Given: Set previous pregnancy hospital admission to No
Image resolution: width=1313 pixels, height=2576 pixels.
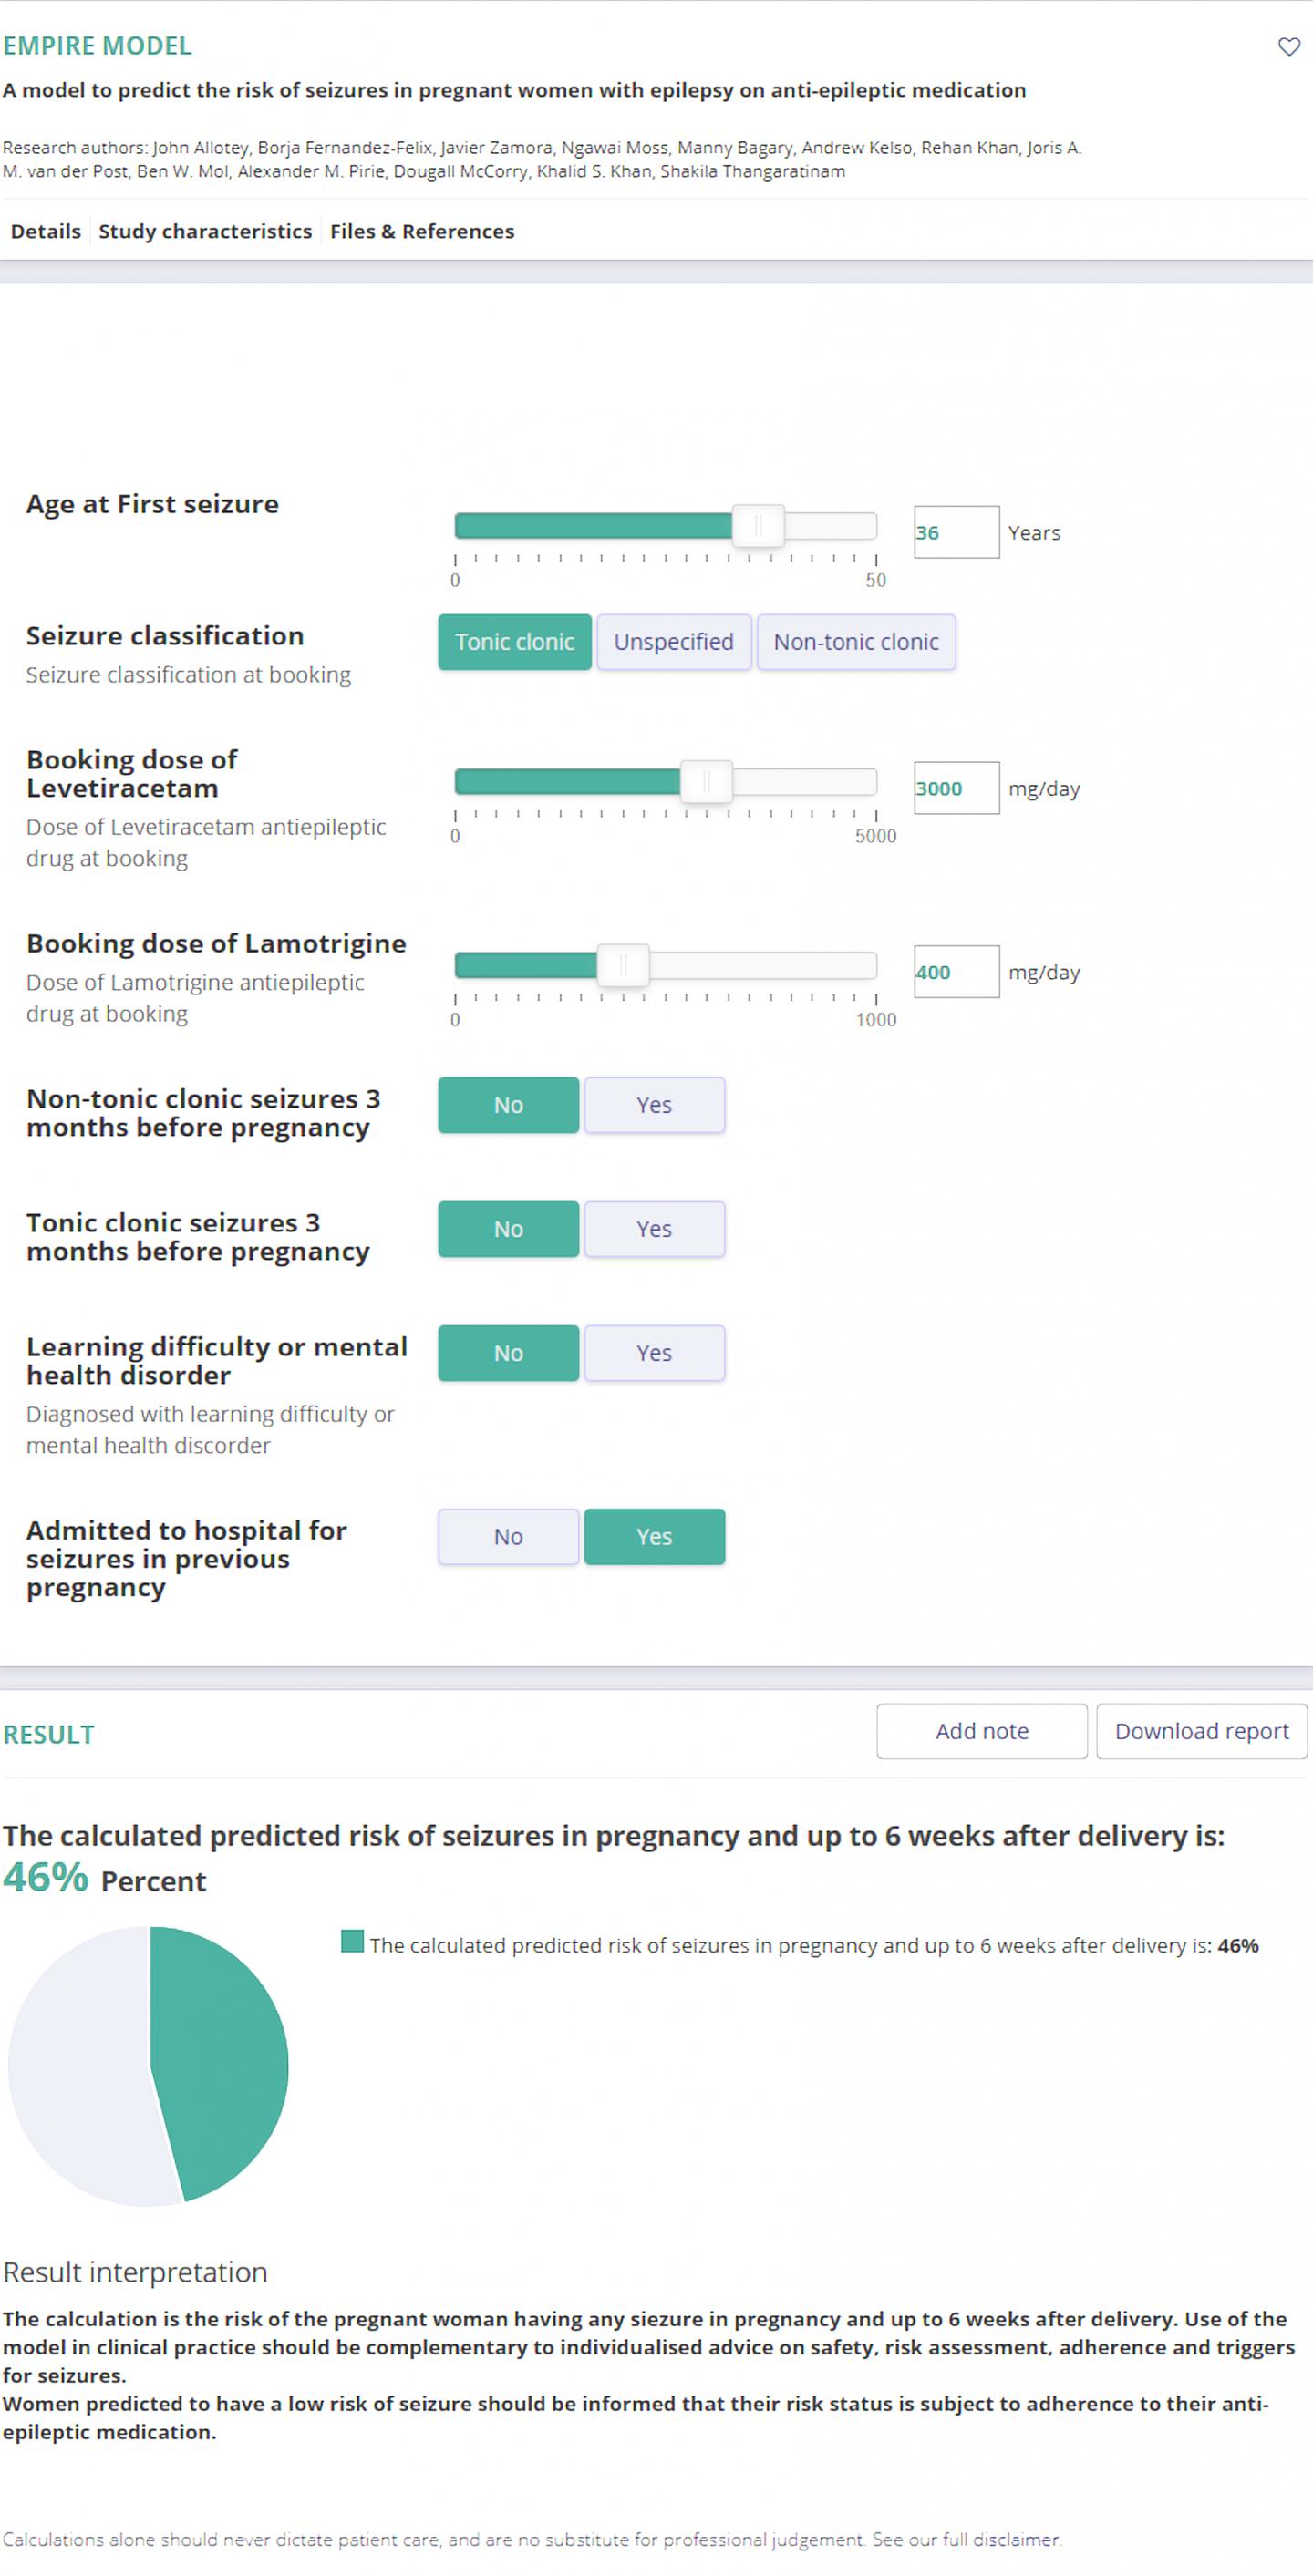Looking at the screenshot, I should (508, 1536).
